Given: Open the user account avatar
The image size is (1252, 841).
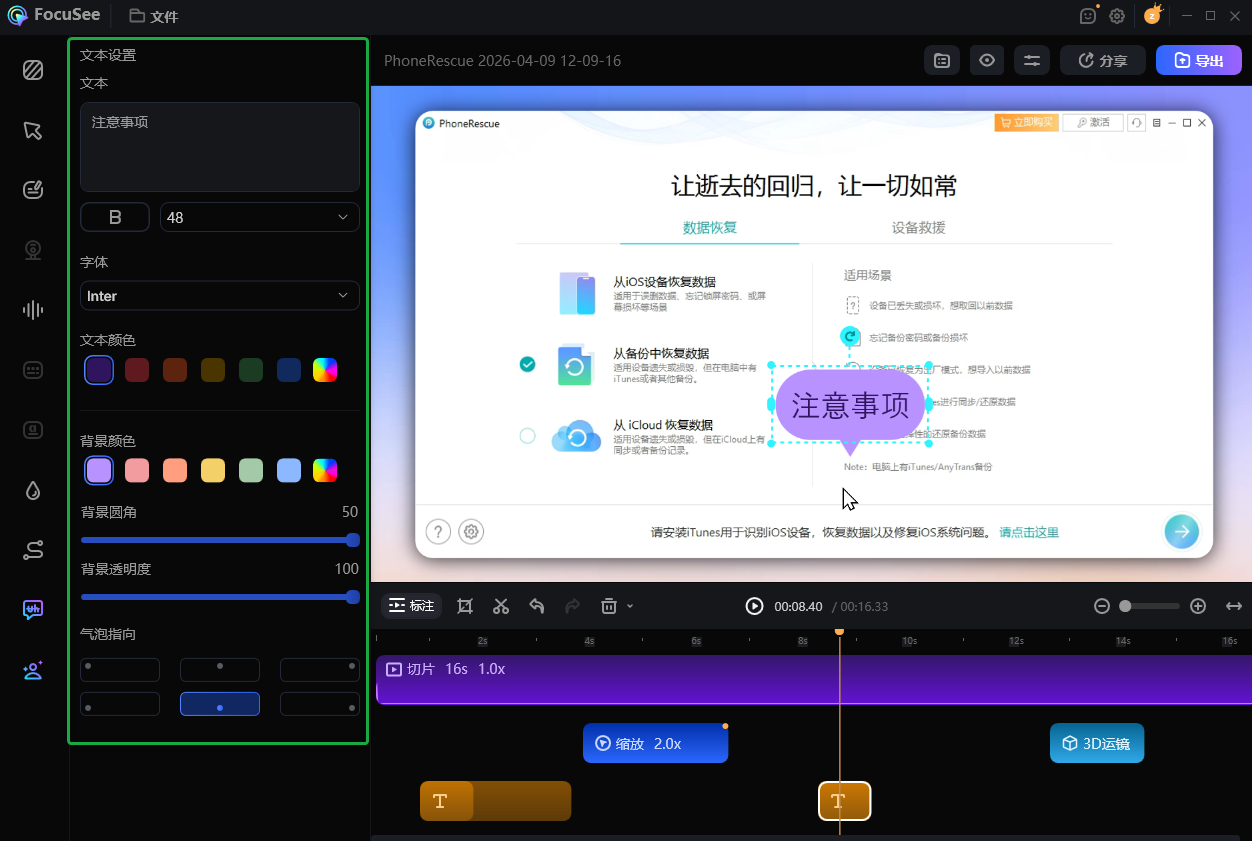Looking at the screenshot, I should coord(1153,15).
